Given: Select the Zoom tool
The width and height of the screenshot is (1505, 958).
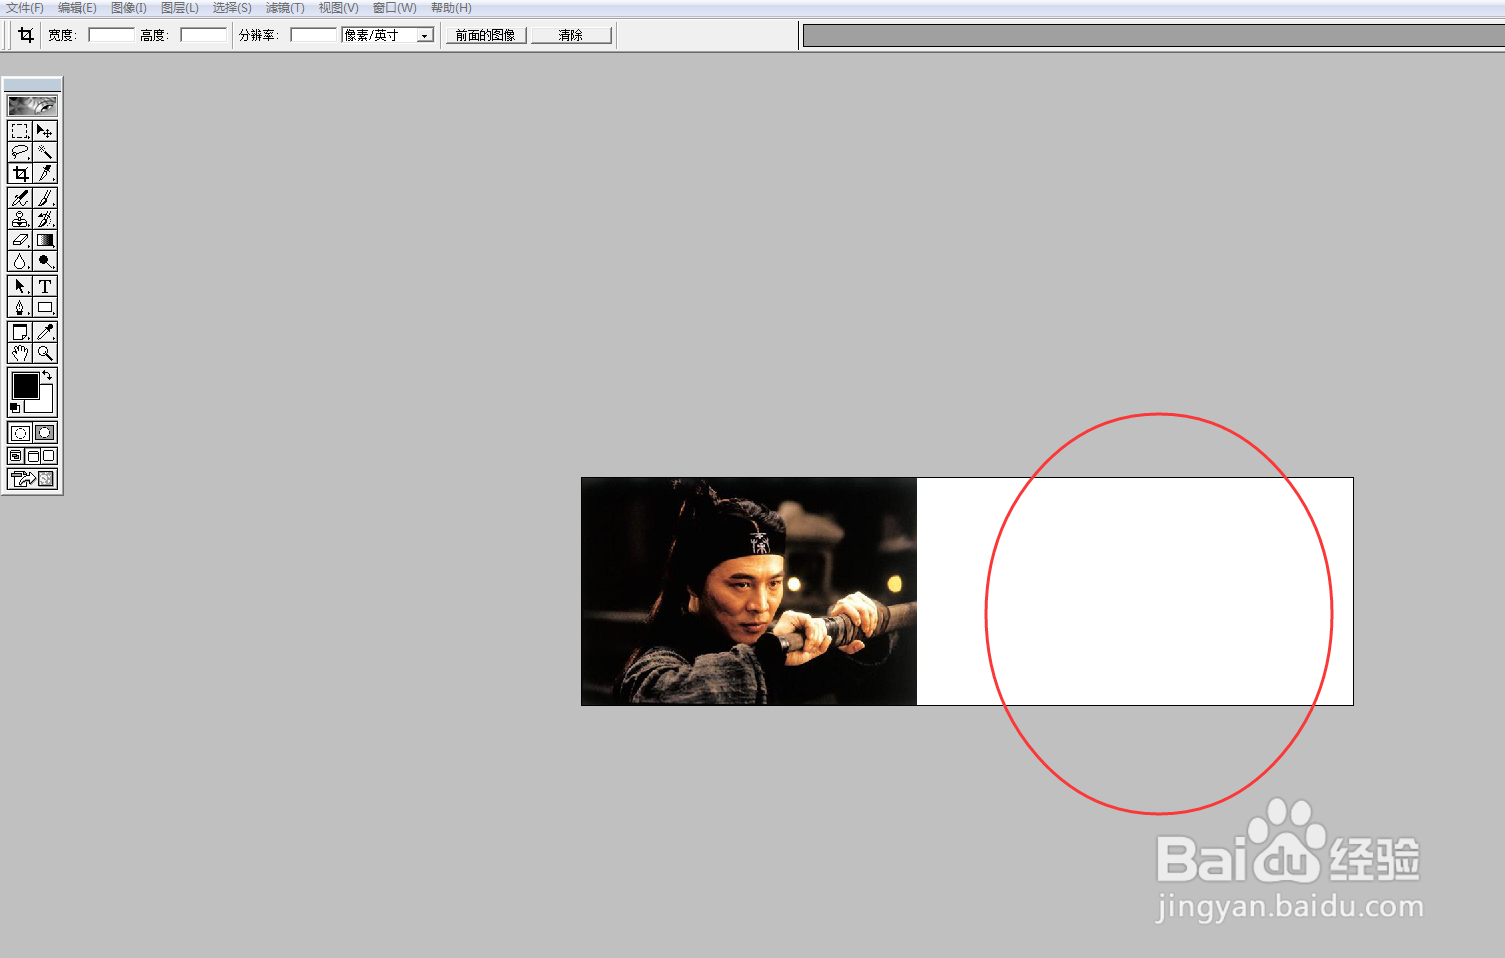Looking at the screenshot, I should point(45,353).
